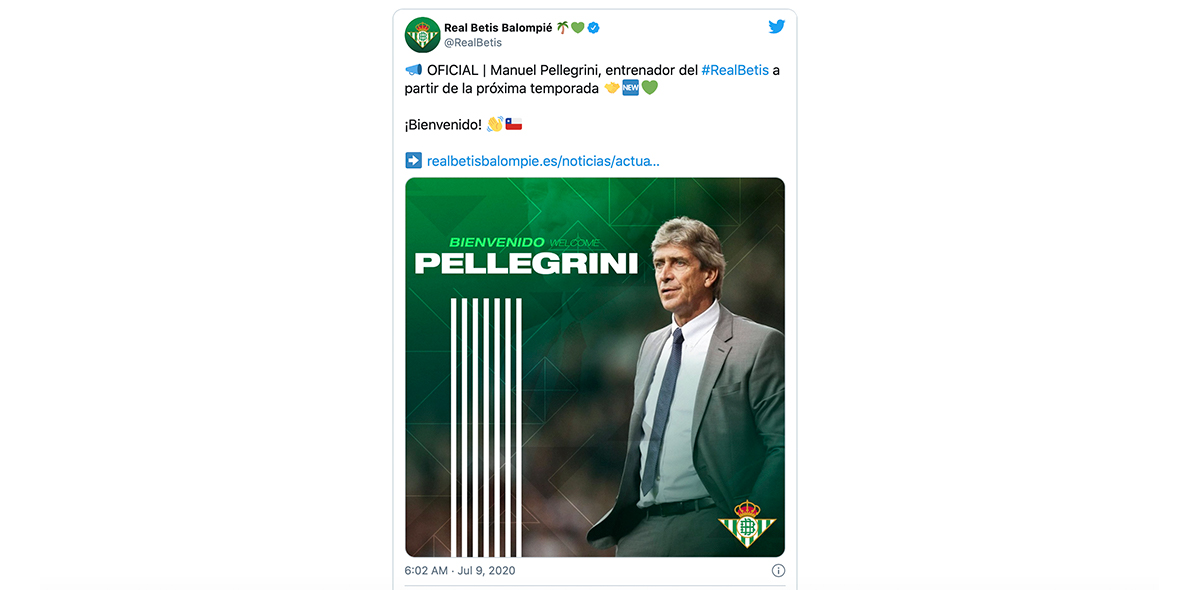The width and height of the screenshot is (1200, 590).
Task: Click the megaphone emoji before OFICIAL
Action: [x=413, y=70]
